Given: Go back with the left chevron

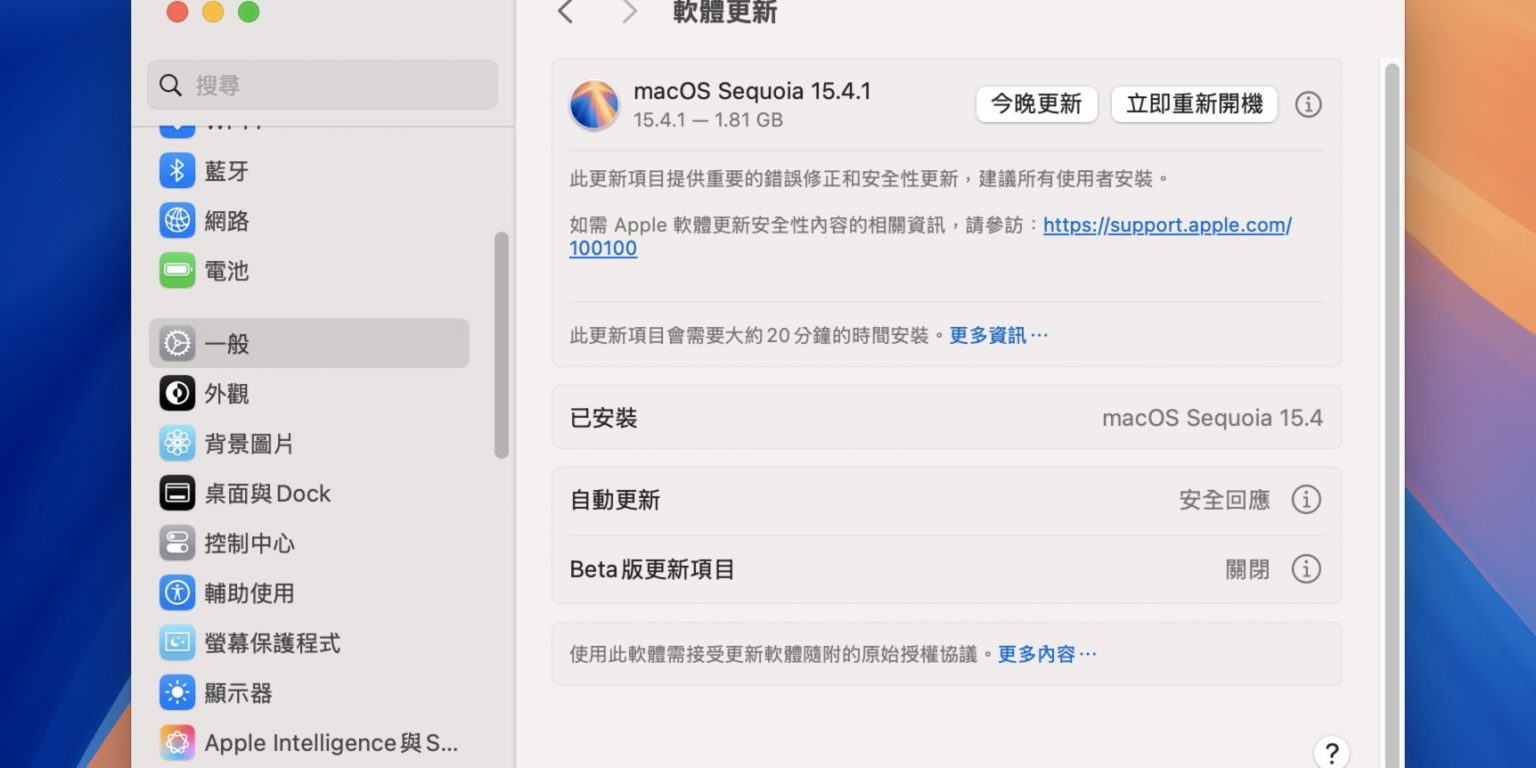Looking at the screenshot, I should click(x=566, y=12).
